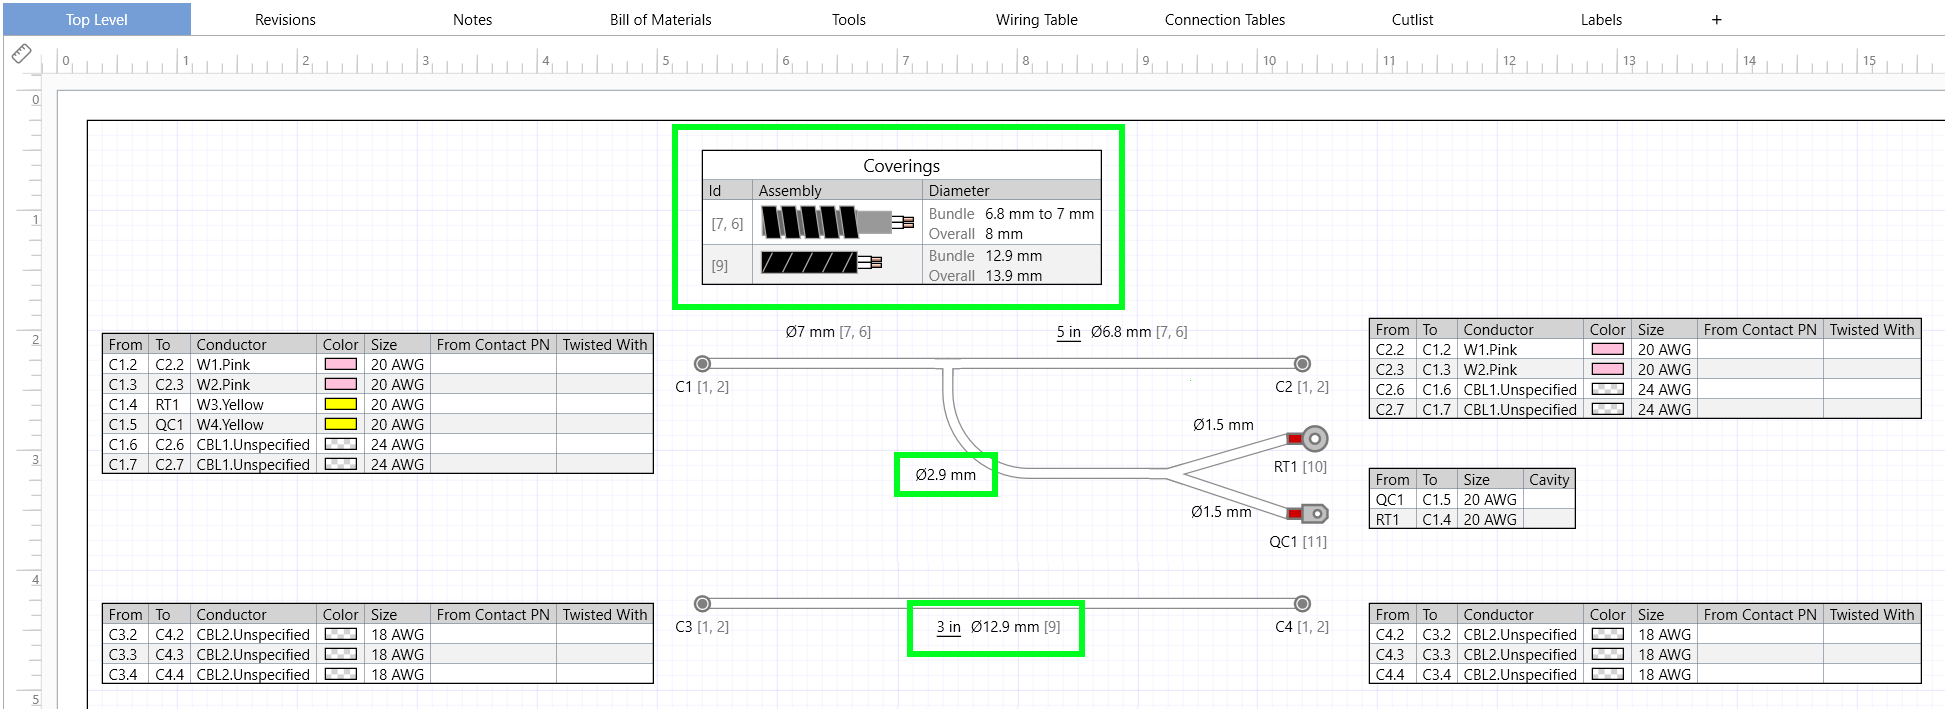
Task: Click the "6.8 mm to 7 mm" bundle value
Action: [1040, 214]
